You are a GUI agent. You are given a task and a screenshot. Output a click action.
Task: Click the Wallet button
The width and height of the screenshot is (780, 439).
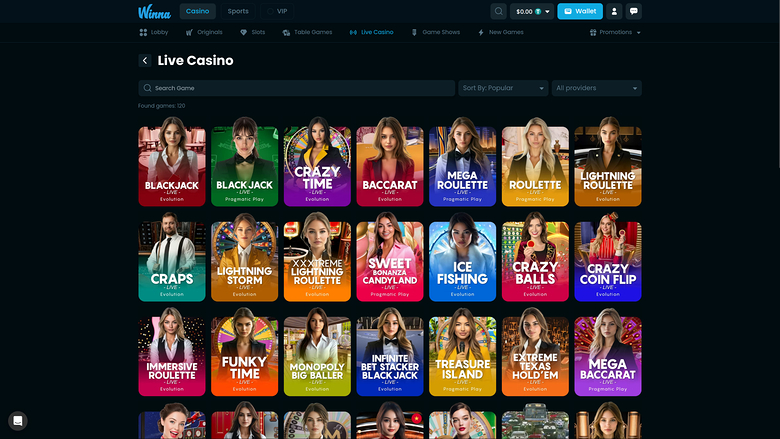(x=580, y=11)
